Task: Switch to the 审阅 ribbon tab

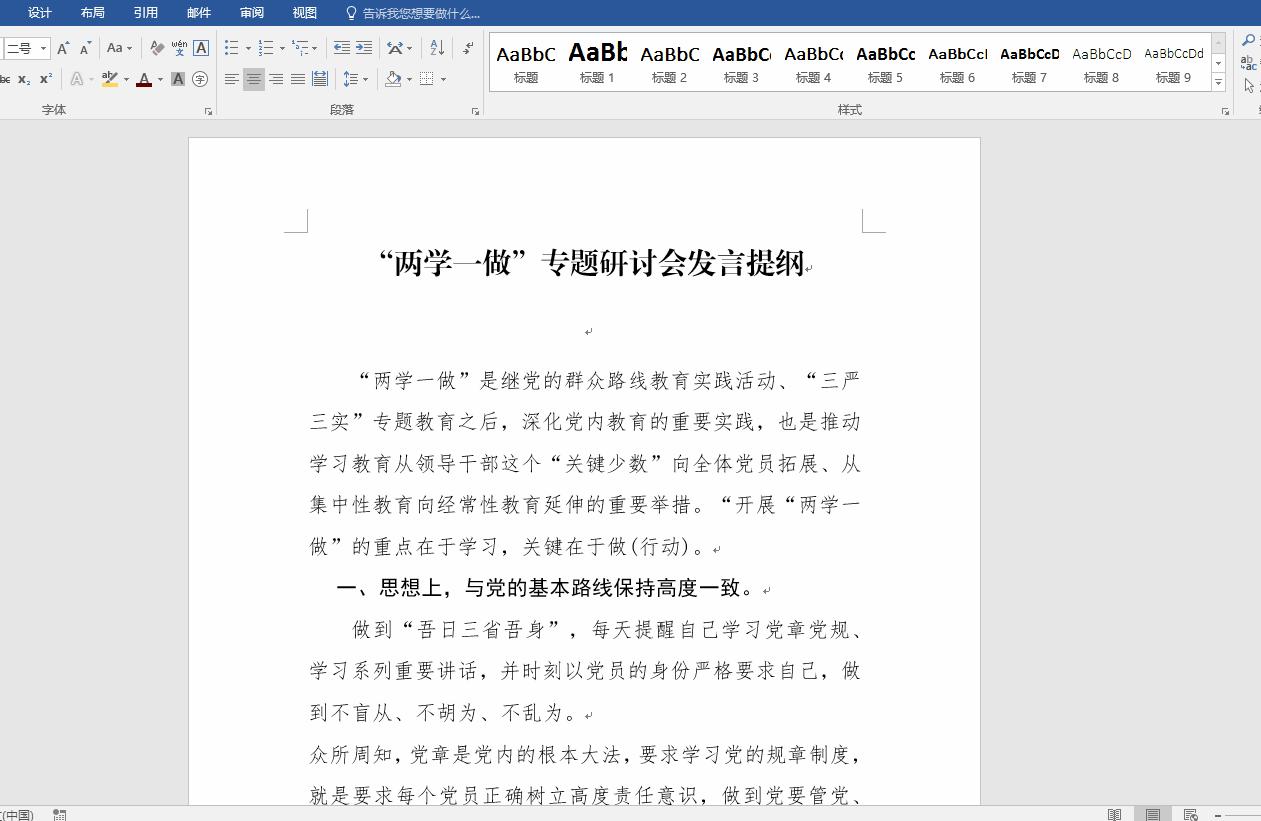Action: [x=251, y=13]
